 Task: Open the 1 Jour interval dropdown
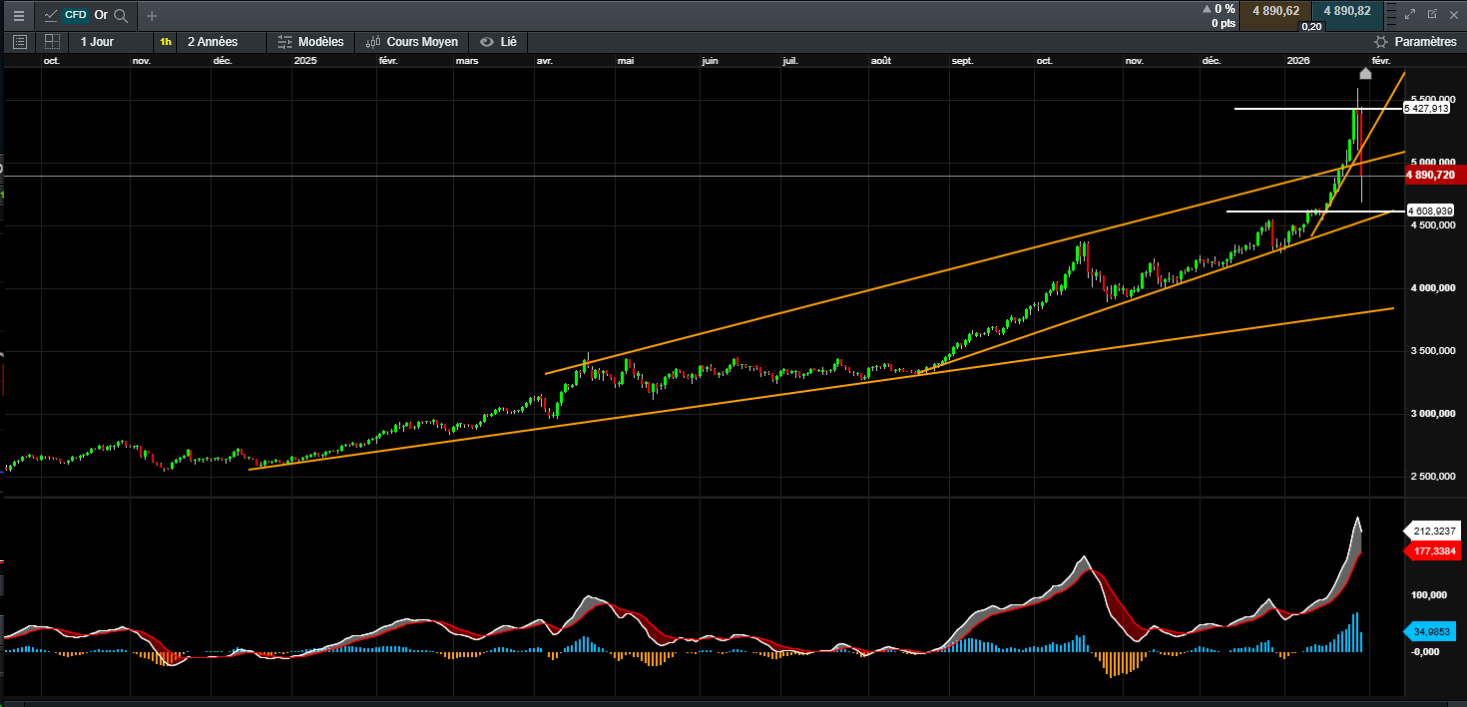tap(97, 42)
